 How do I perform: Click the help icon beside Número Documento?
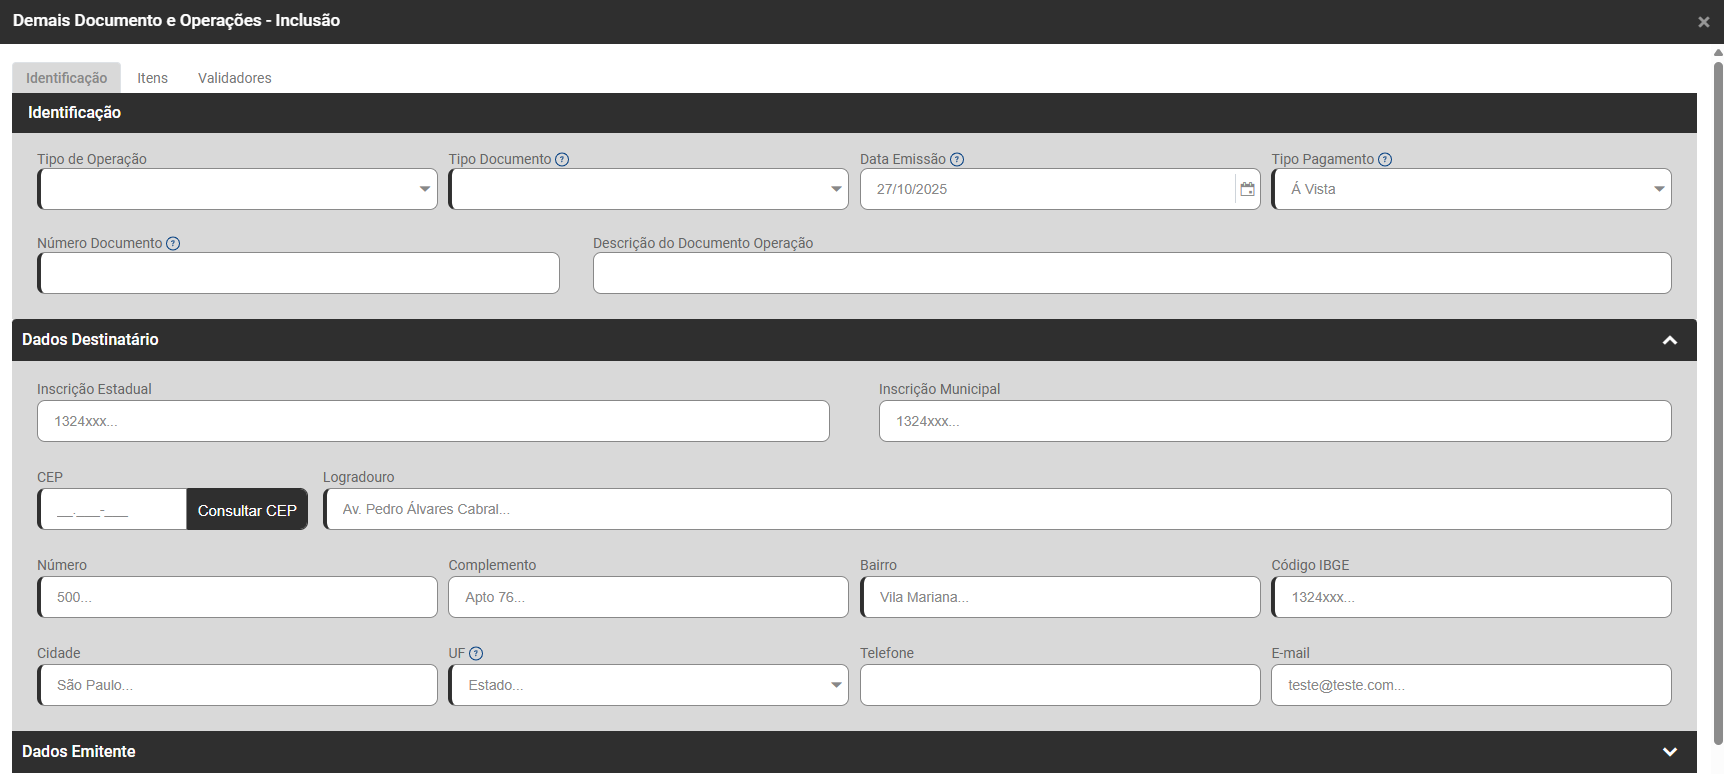173,244
